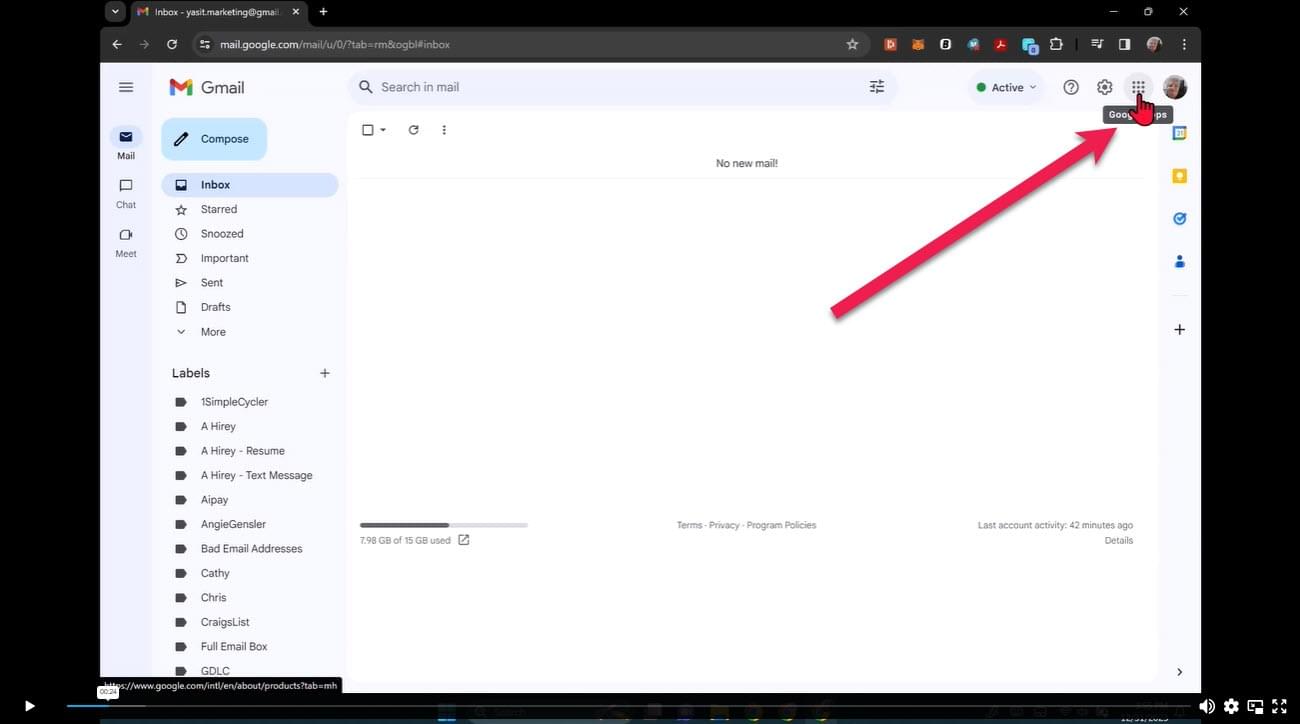Open the Active status dropdown
The height and width of the screenshot is (724, 1300).
click(1006, 87)
